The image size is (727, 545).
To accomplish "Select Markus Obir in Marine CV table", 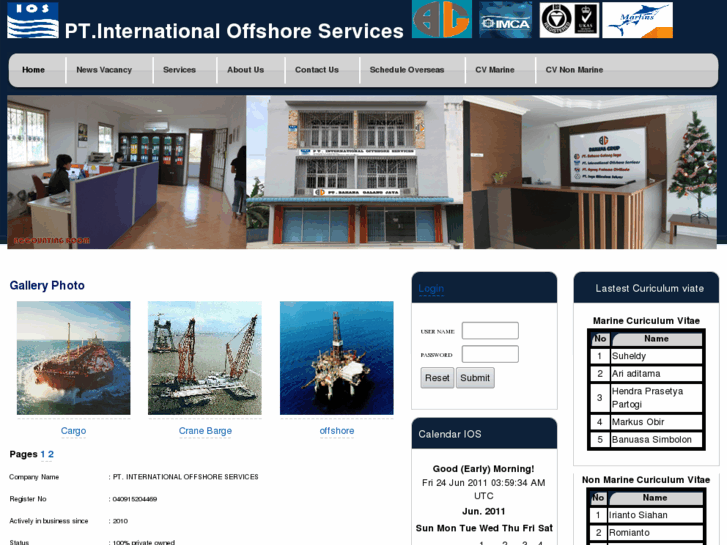I will click(638, 422).
